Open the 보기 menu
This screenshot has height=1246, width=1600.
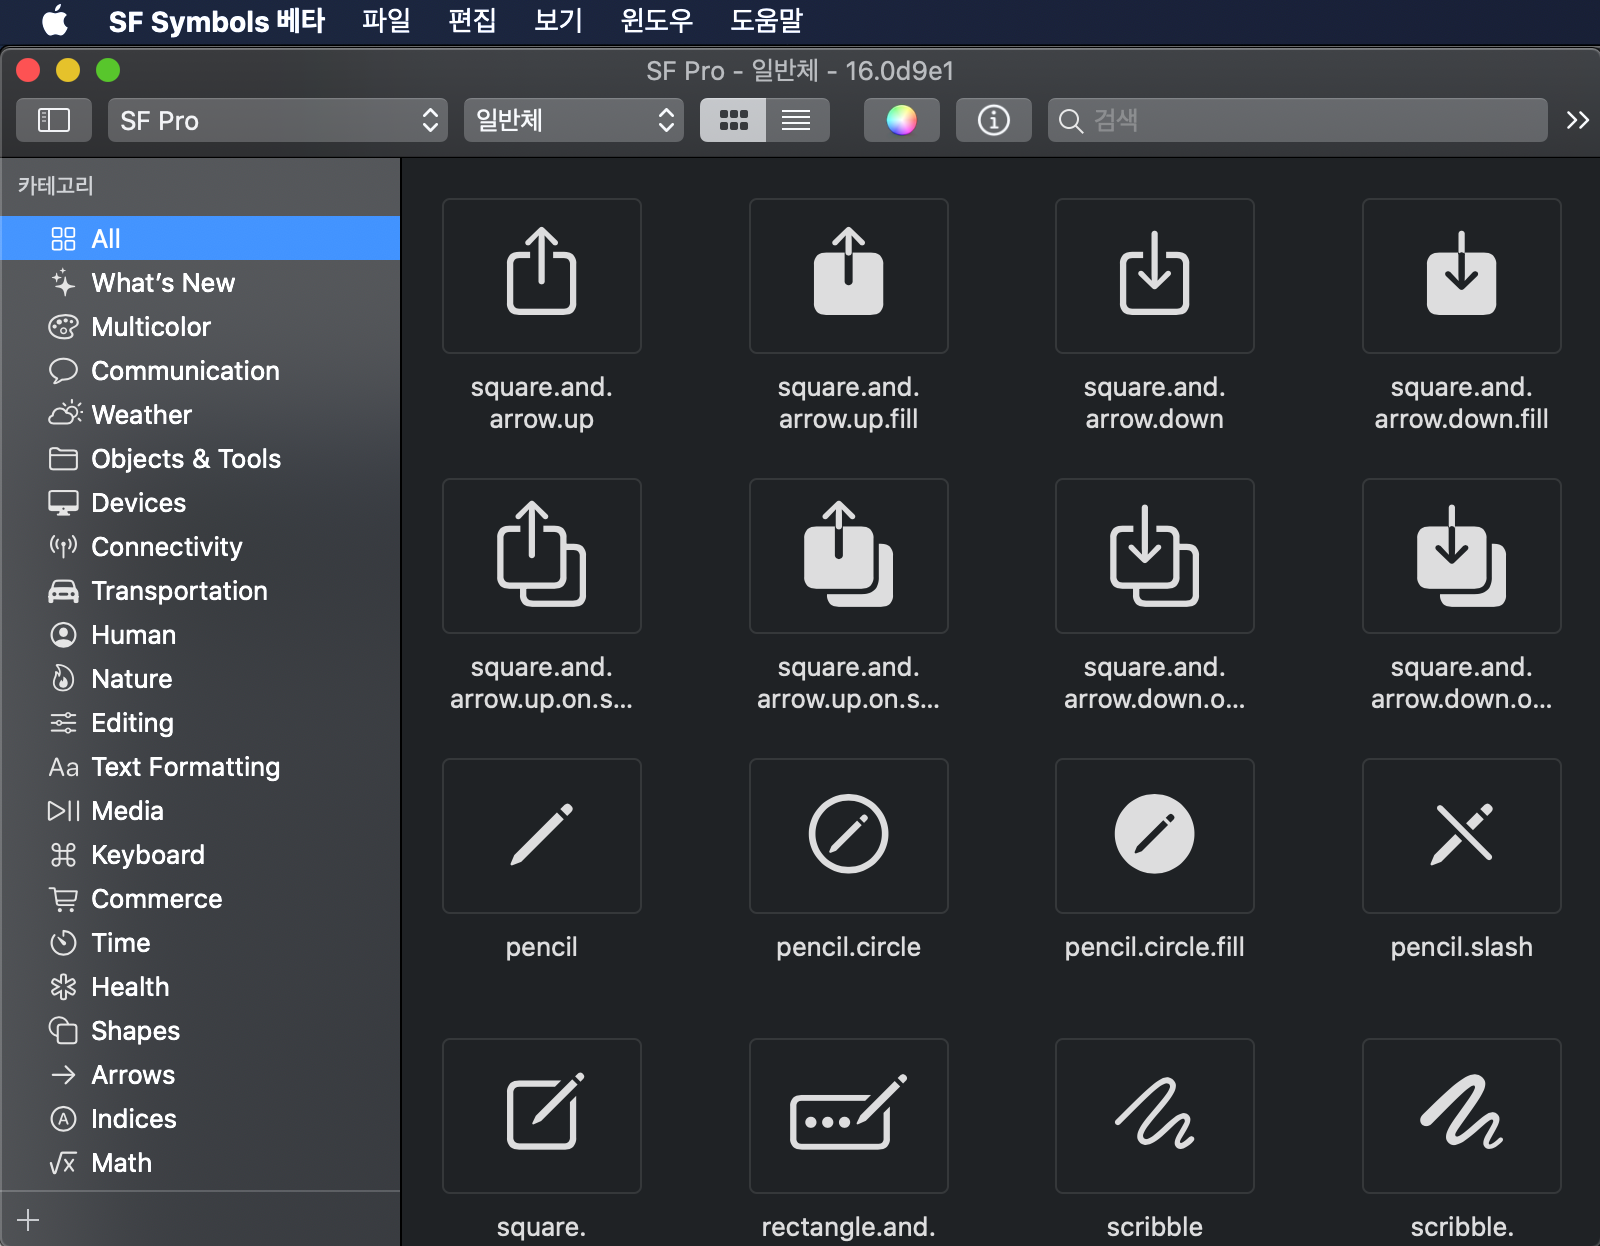558,20
